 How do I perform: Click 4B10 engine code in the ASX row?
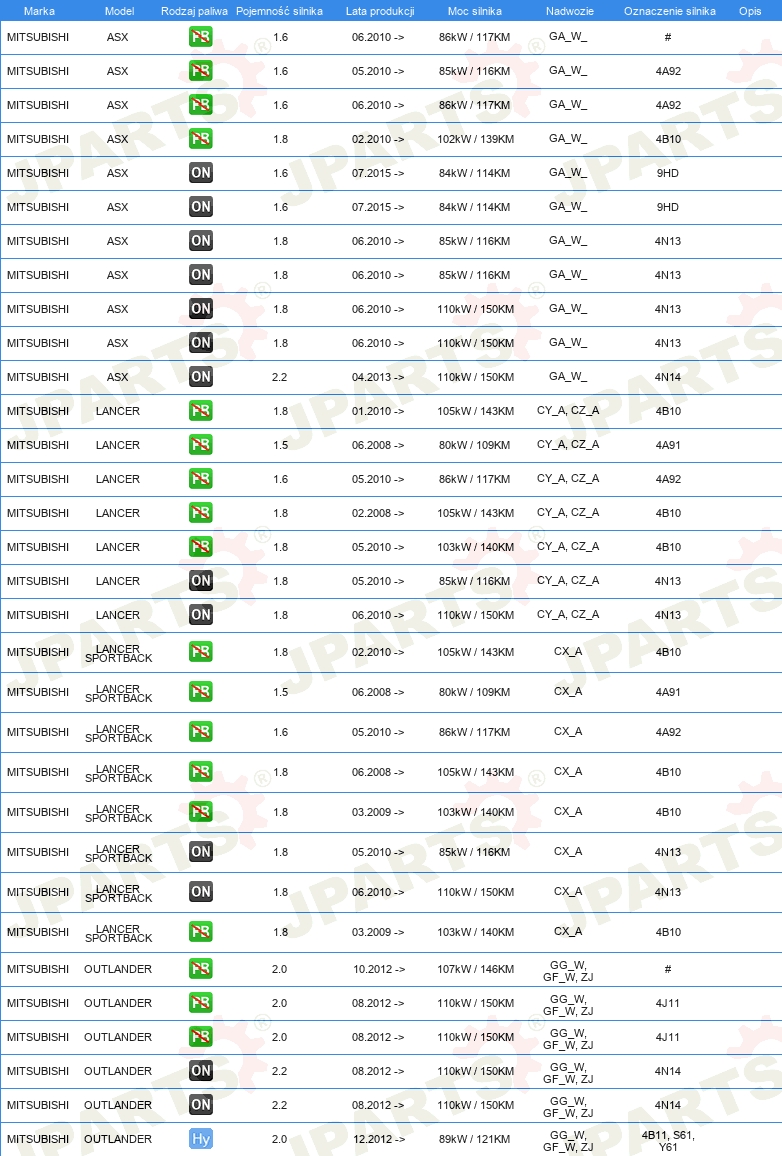[x=668, y=139]
